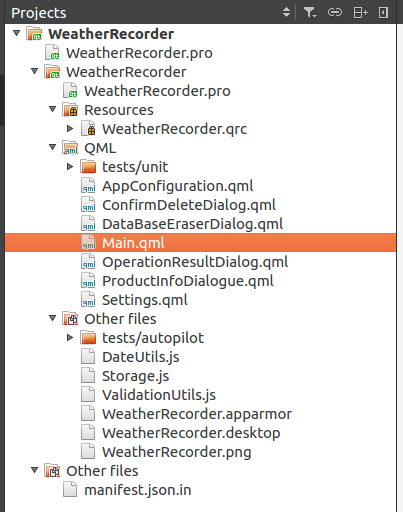Select top-level WeatherRecorder.pro text
Image resolution: width=403 pixels, height=512 pixels.
tap(139, 53)
